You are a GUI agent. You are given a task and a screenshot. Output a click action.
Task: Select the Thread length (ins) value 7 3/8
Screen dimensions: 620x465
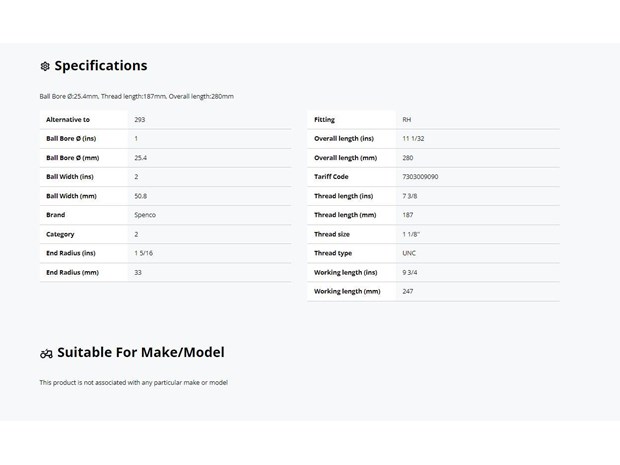pos(410,196)
